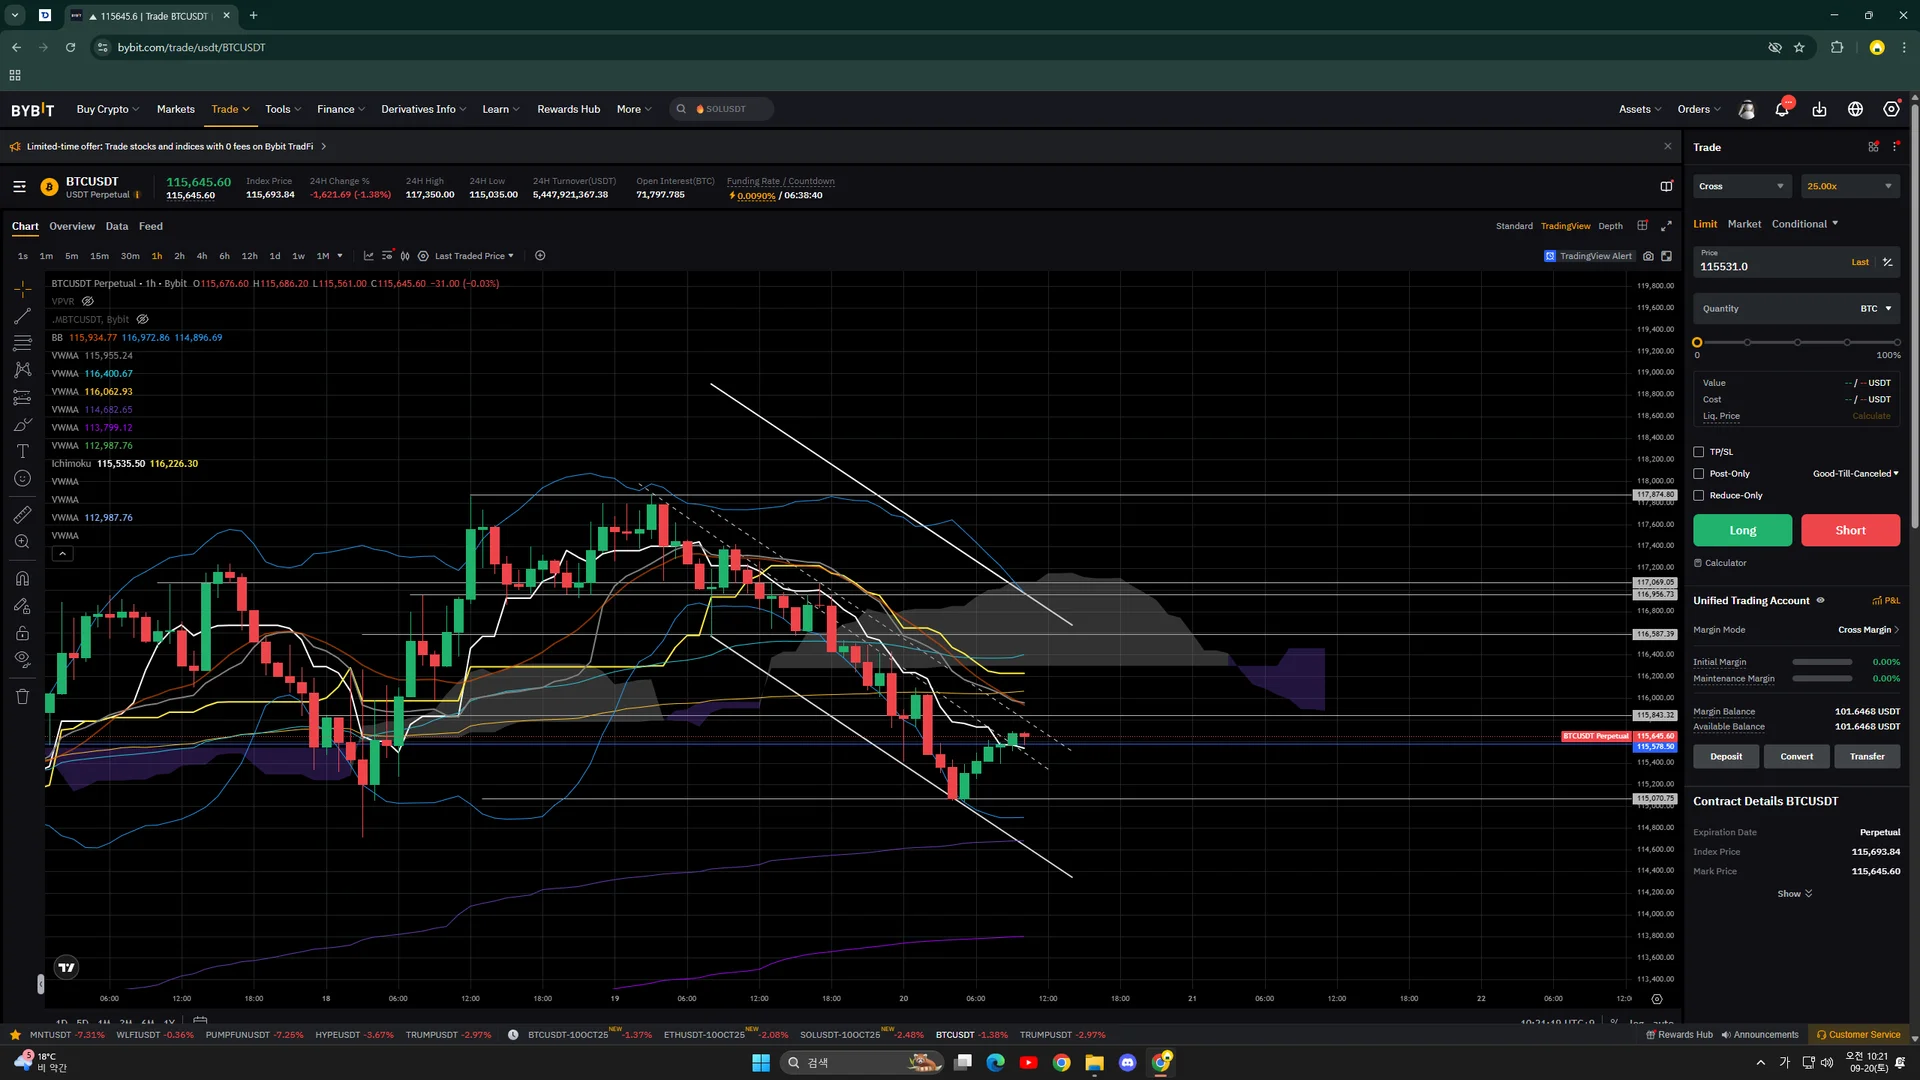Select the trend line drawing tool
Viewport: 1920px width, 1080px height.
22,316
